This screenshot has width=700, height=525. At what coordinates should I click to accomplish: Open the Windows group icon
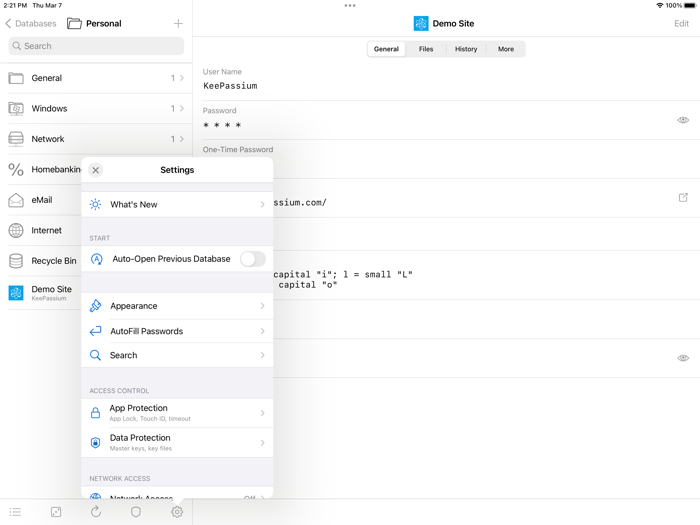(x=16, y=108)
